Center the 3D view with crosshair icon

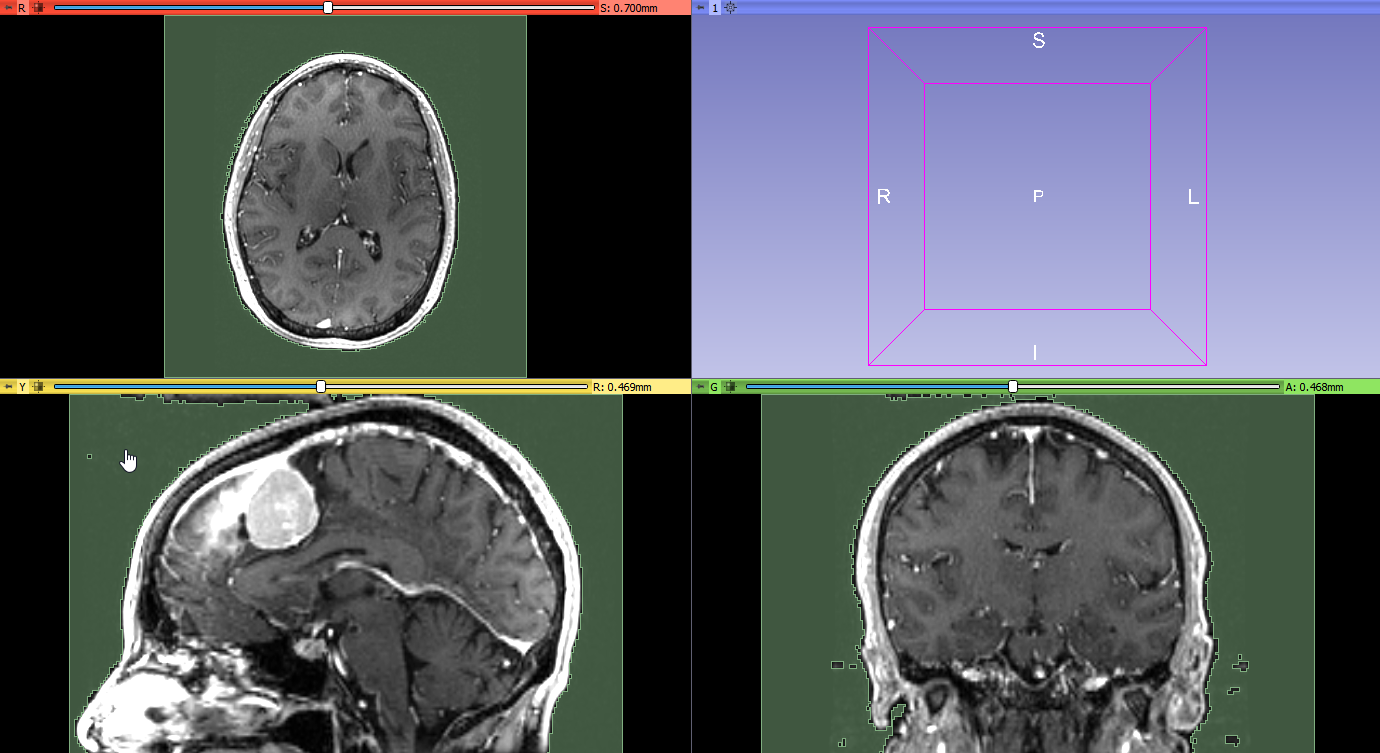tap(730, 7)
